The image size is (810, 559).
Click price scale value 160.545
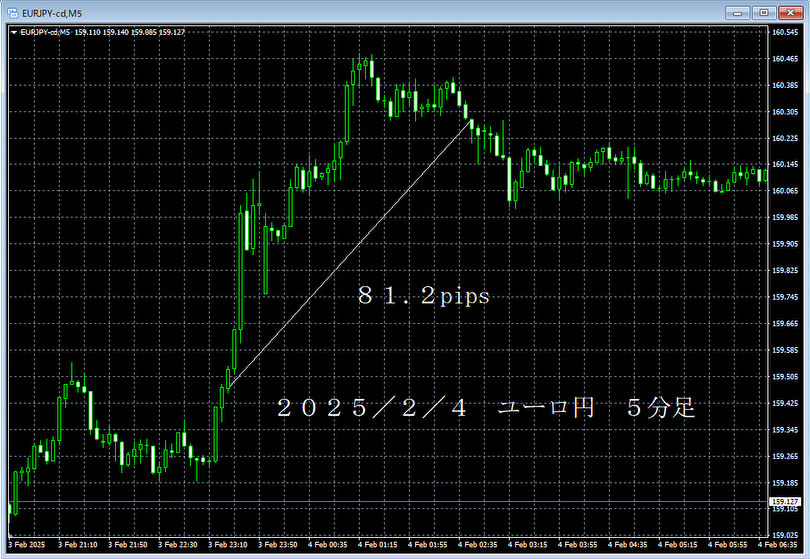785,32
